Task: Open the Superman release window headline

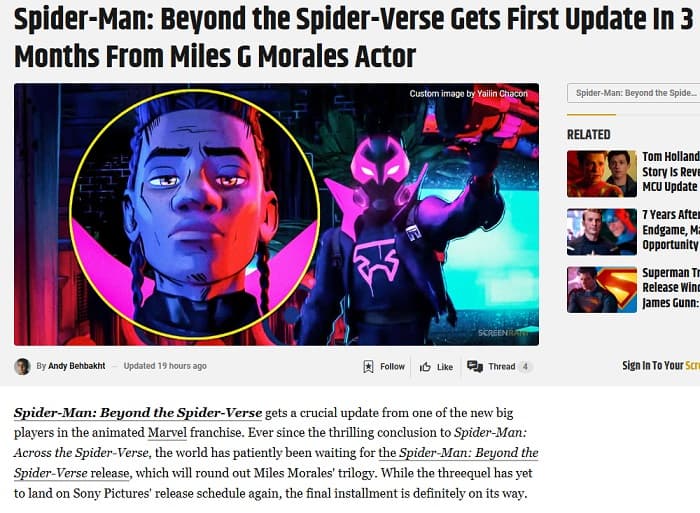Action: click(x=671, y=288)
